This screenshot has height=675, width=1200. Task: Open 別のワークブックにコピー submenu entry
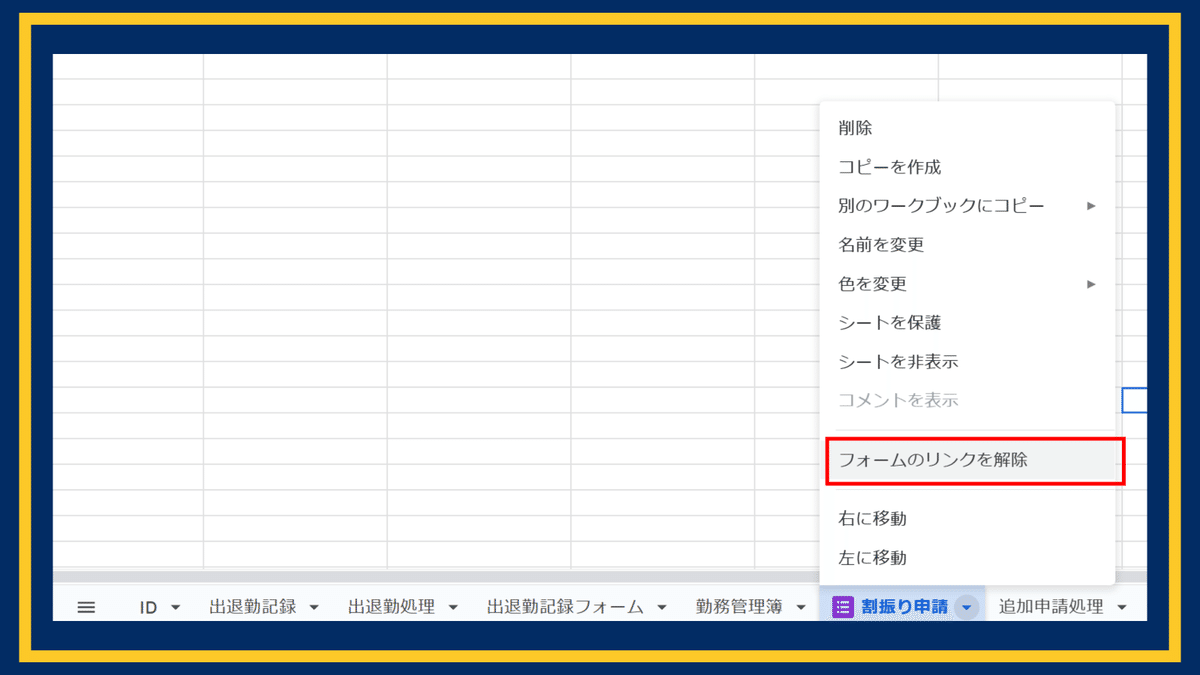click(x=967, y=206)
